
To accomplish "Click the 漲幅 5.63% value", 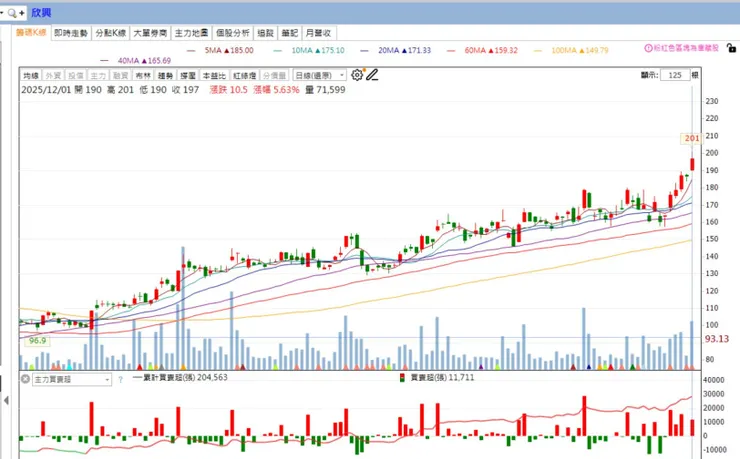I will [276, 90].
